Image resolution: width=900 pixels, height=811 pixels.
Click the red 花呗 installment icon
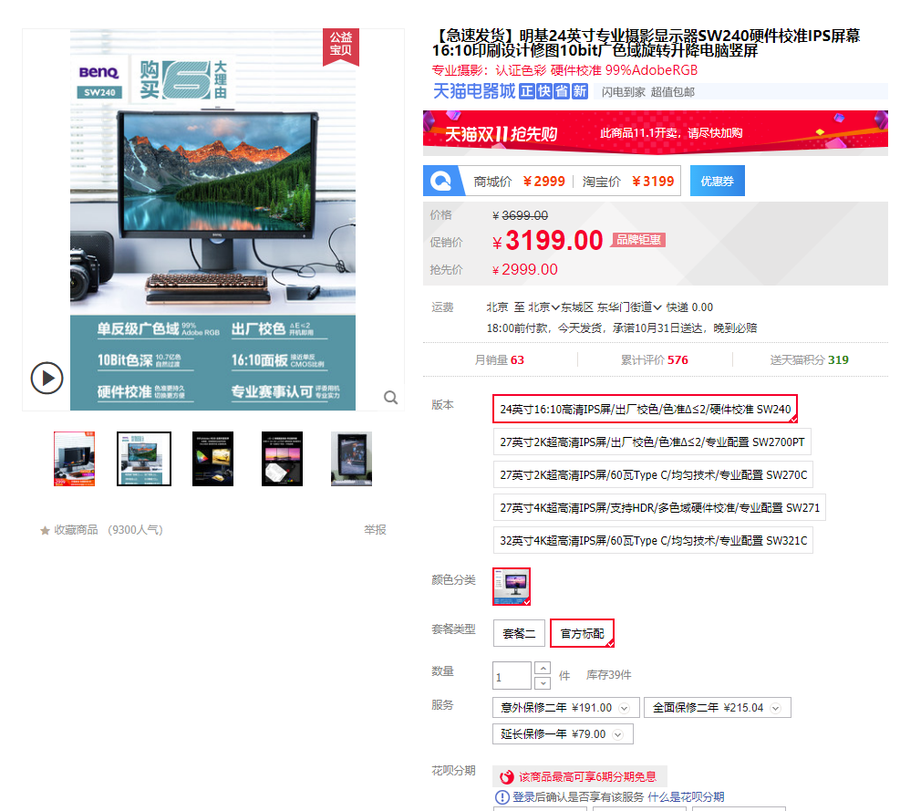(507, 777)
